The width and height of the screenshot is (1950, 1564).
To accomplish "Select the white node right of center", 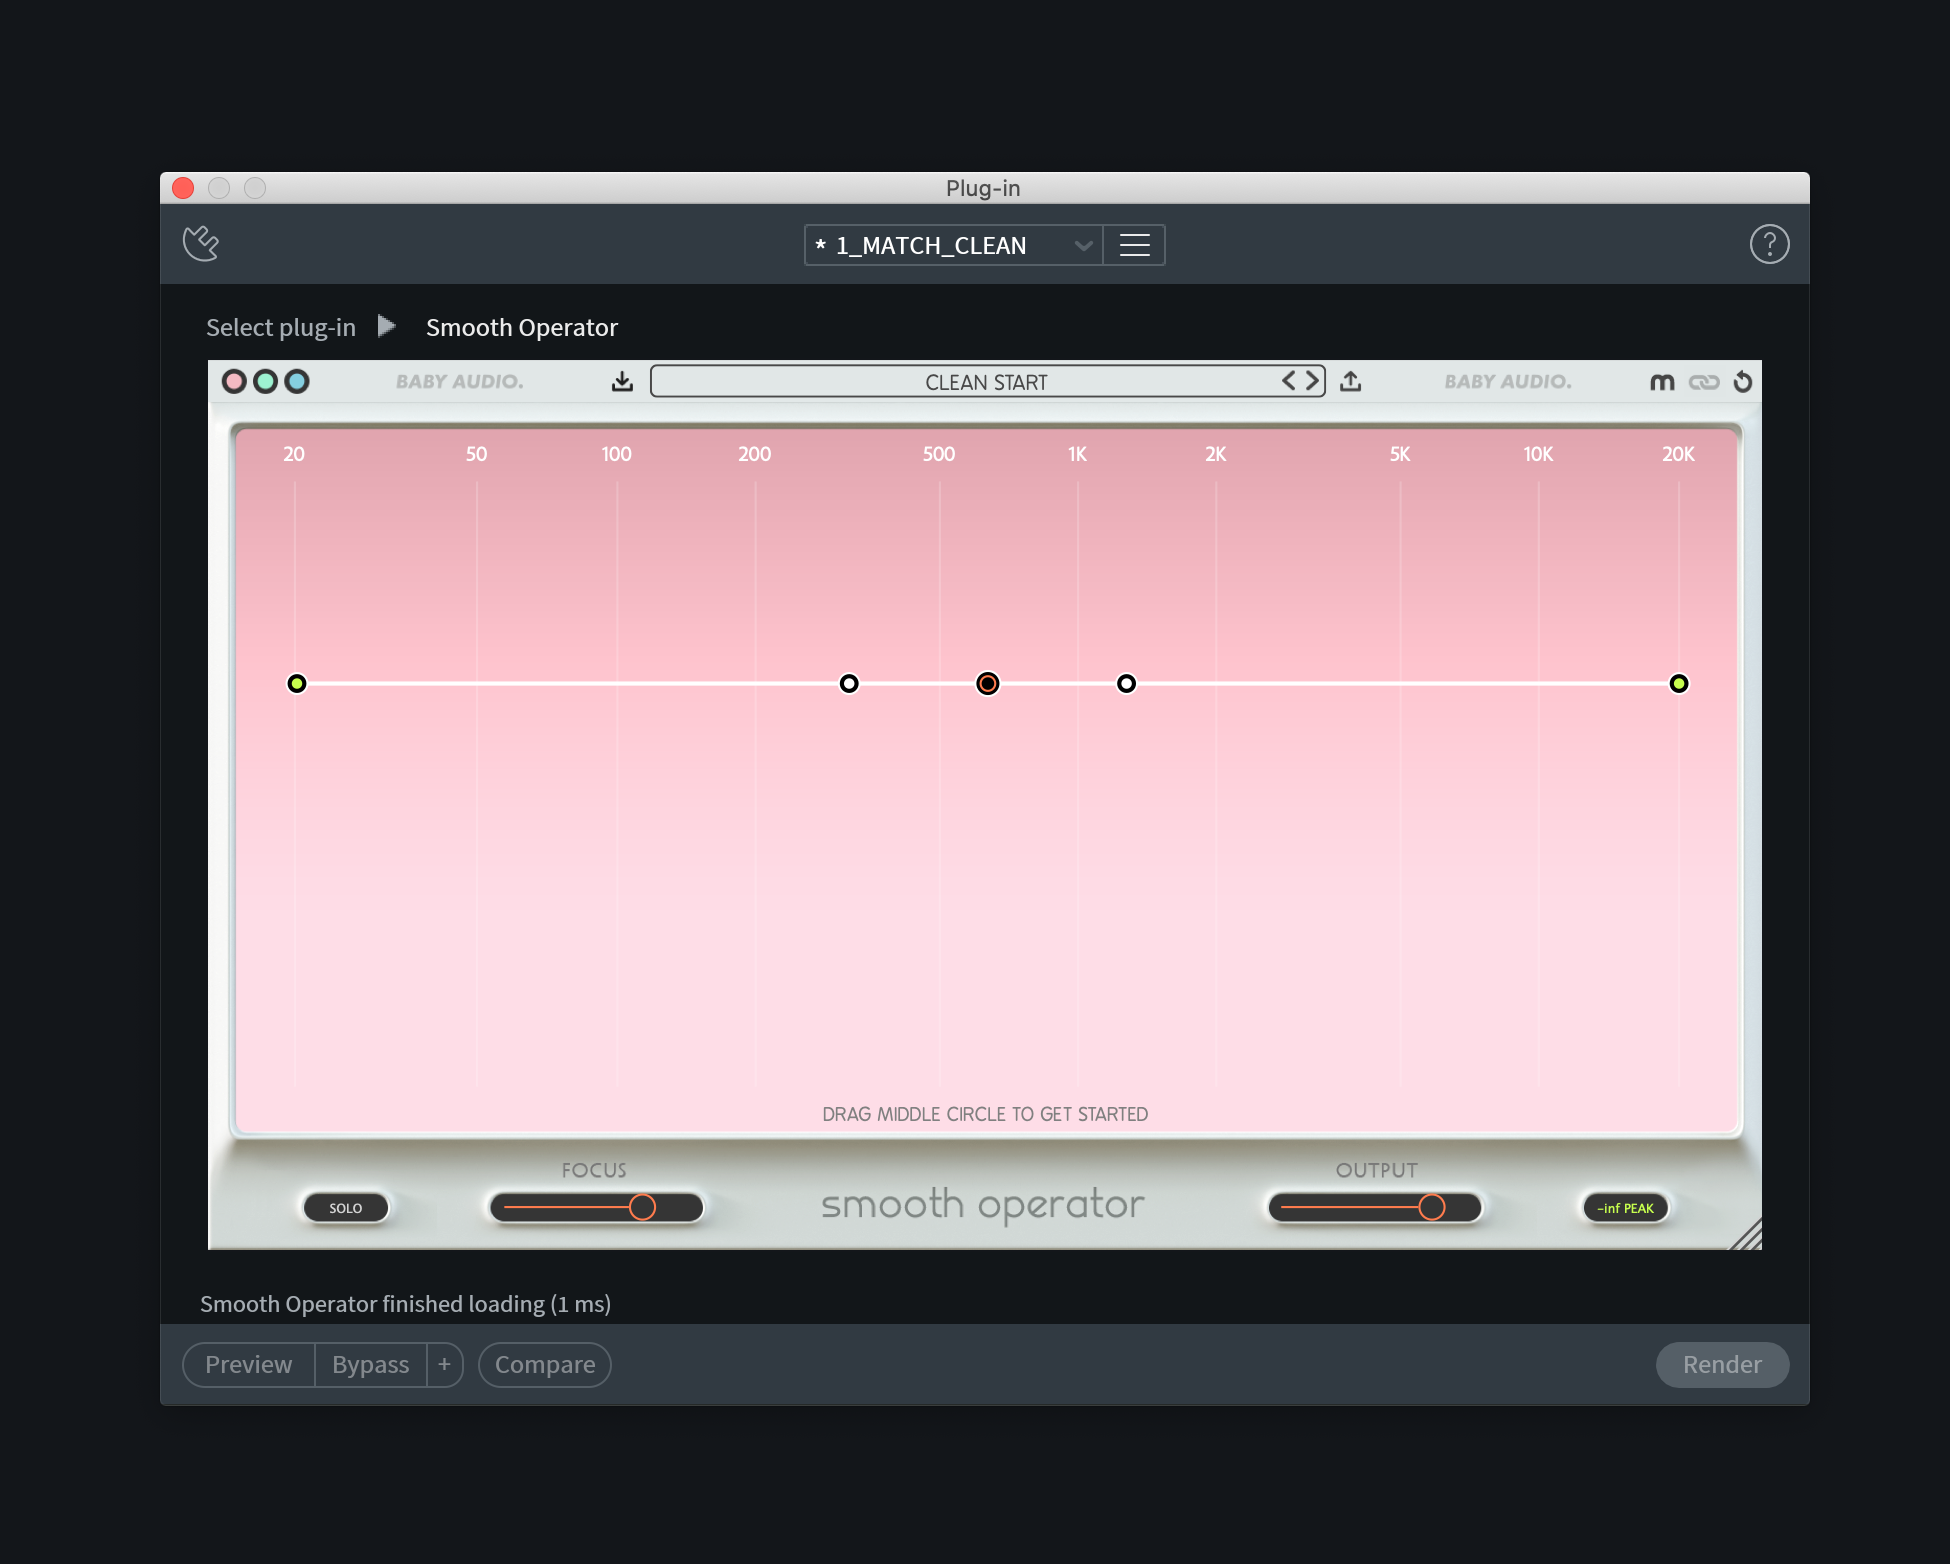I will (x=1127, y=684).
